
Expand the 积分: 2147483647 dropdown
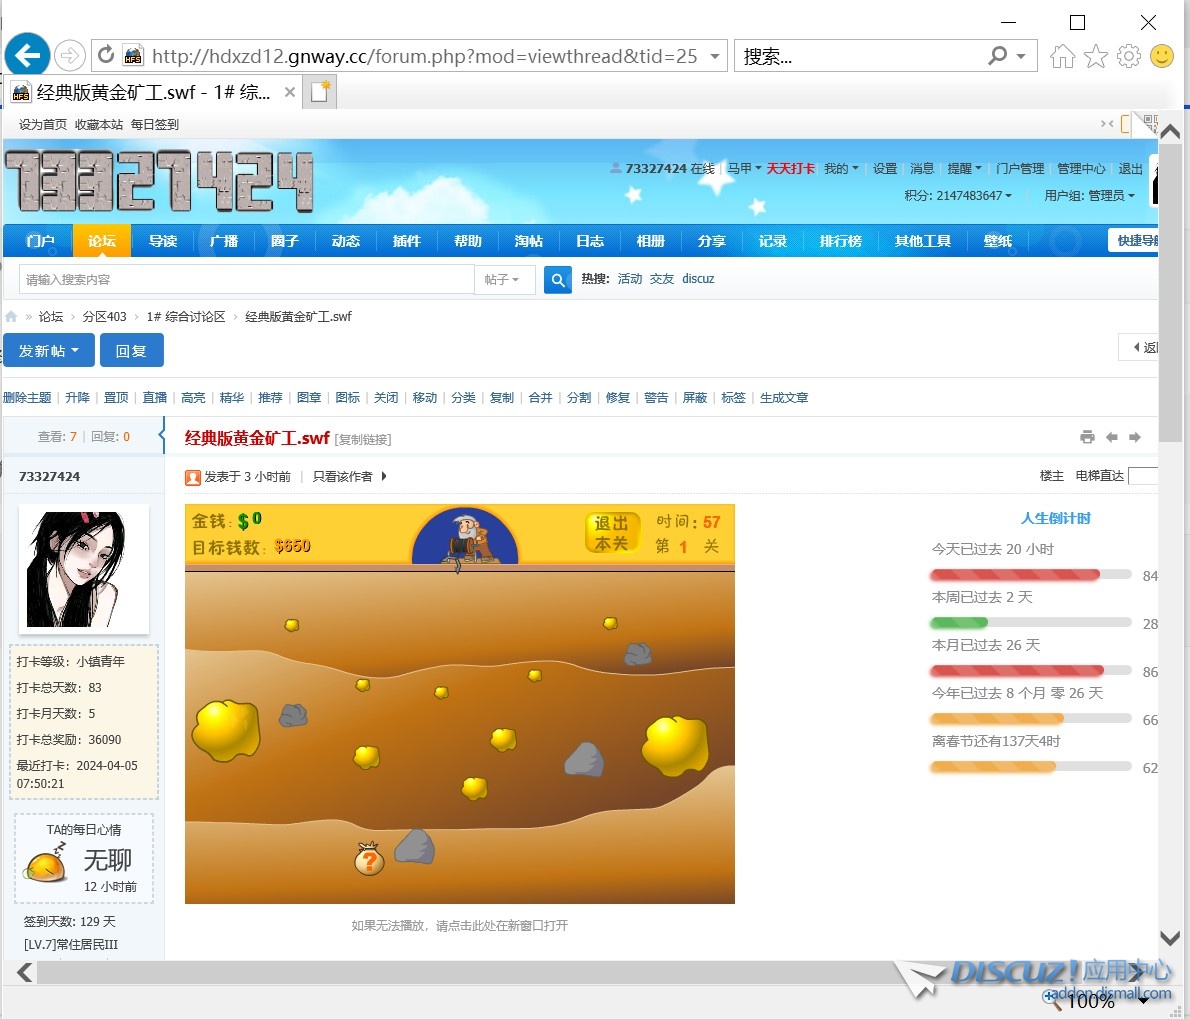(x=958, y=196)
